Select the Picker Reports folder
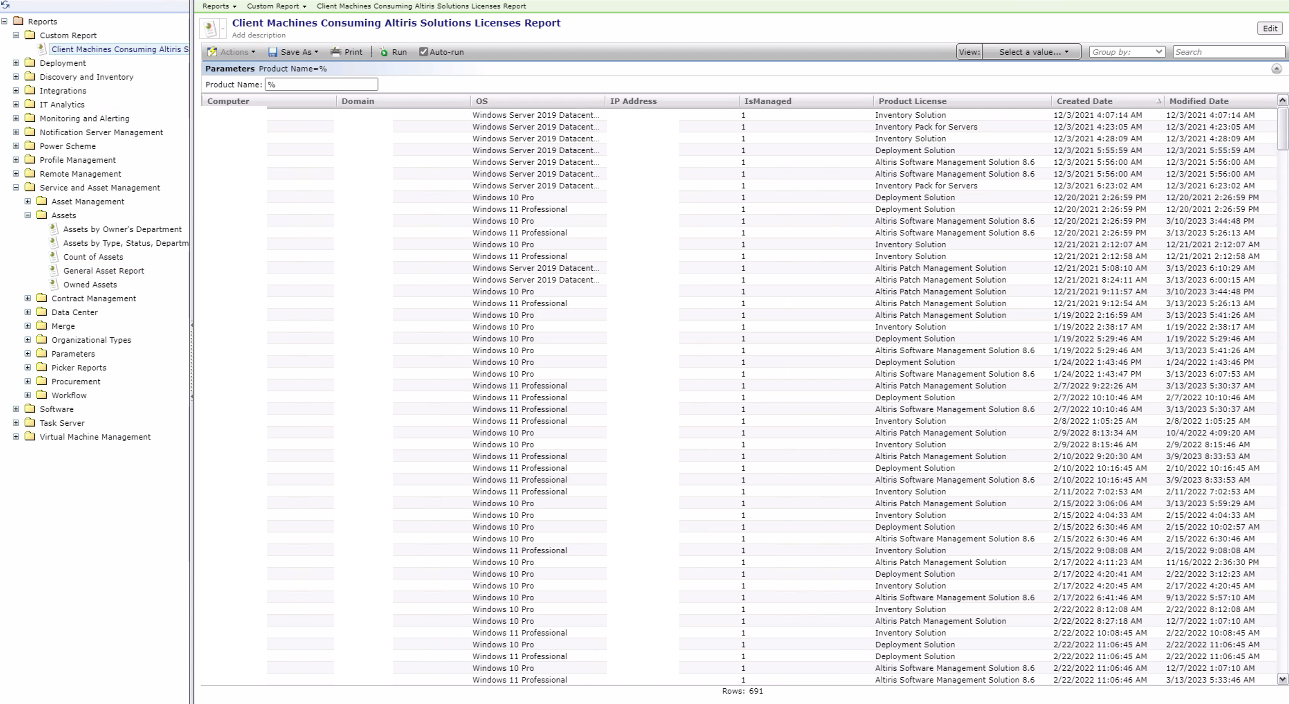 (79, 368)
